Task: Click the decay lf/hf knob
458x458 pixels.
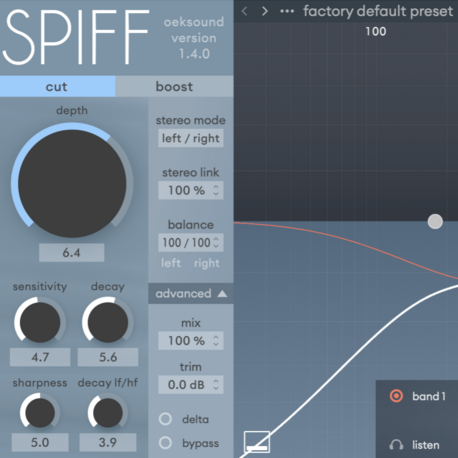Action: point(108,412)
